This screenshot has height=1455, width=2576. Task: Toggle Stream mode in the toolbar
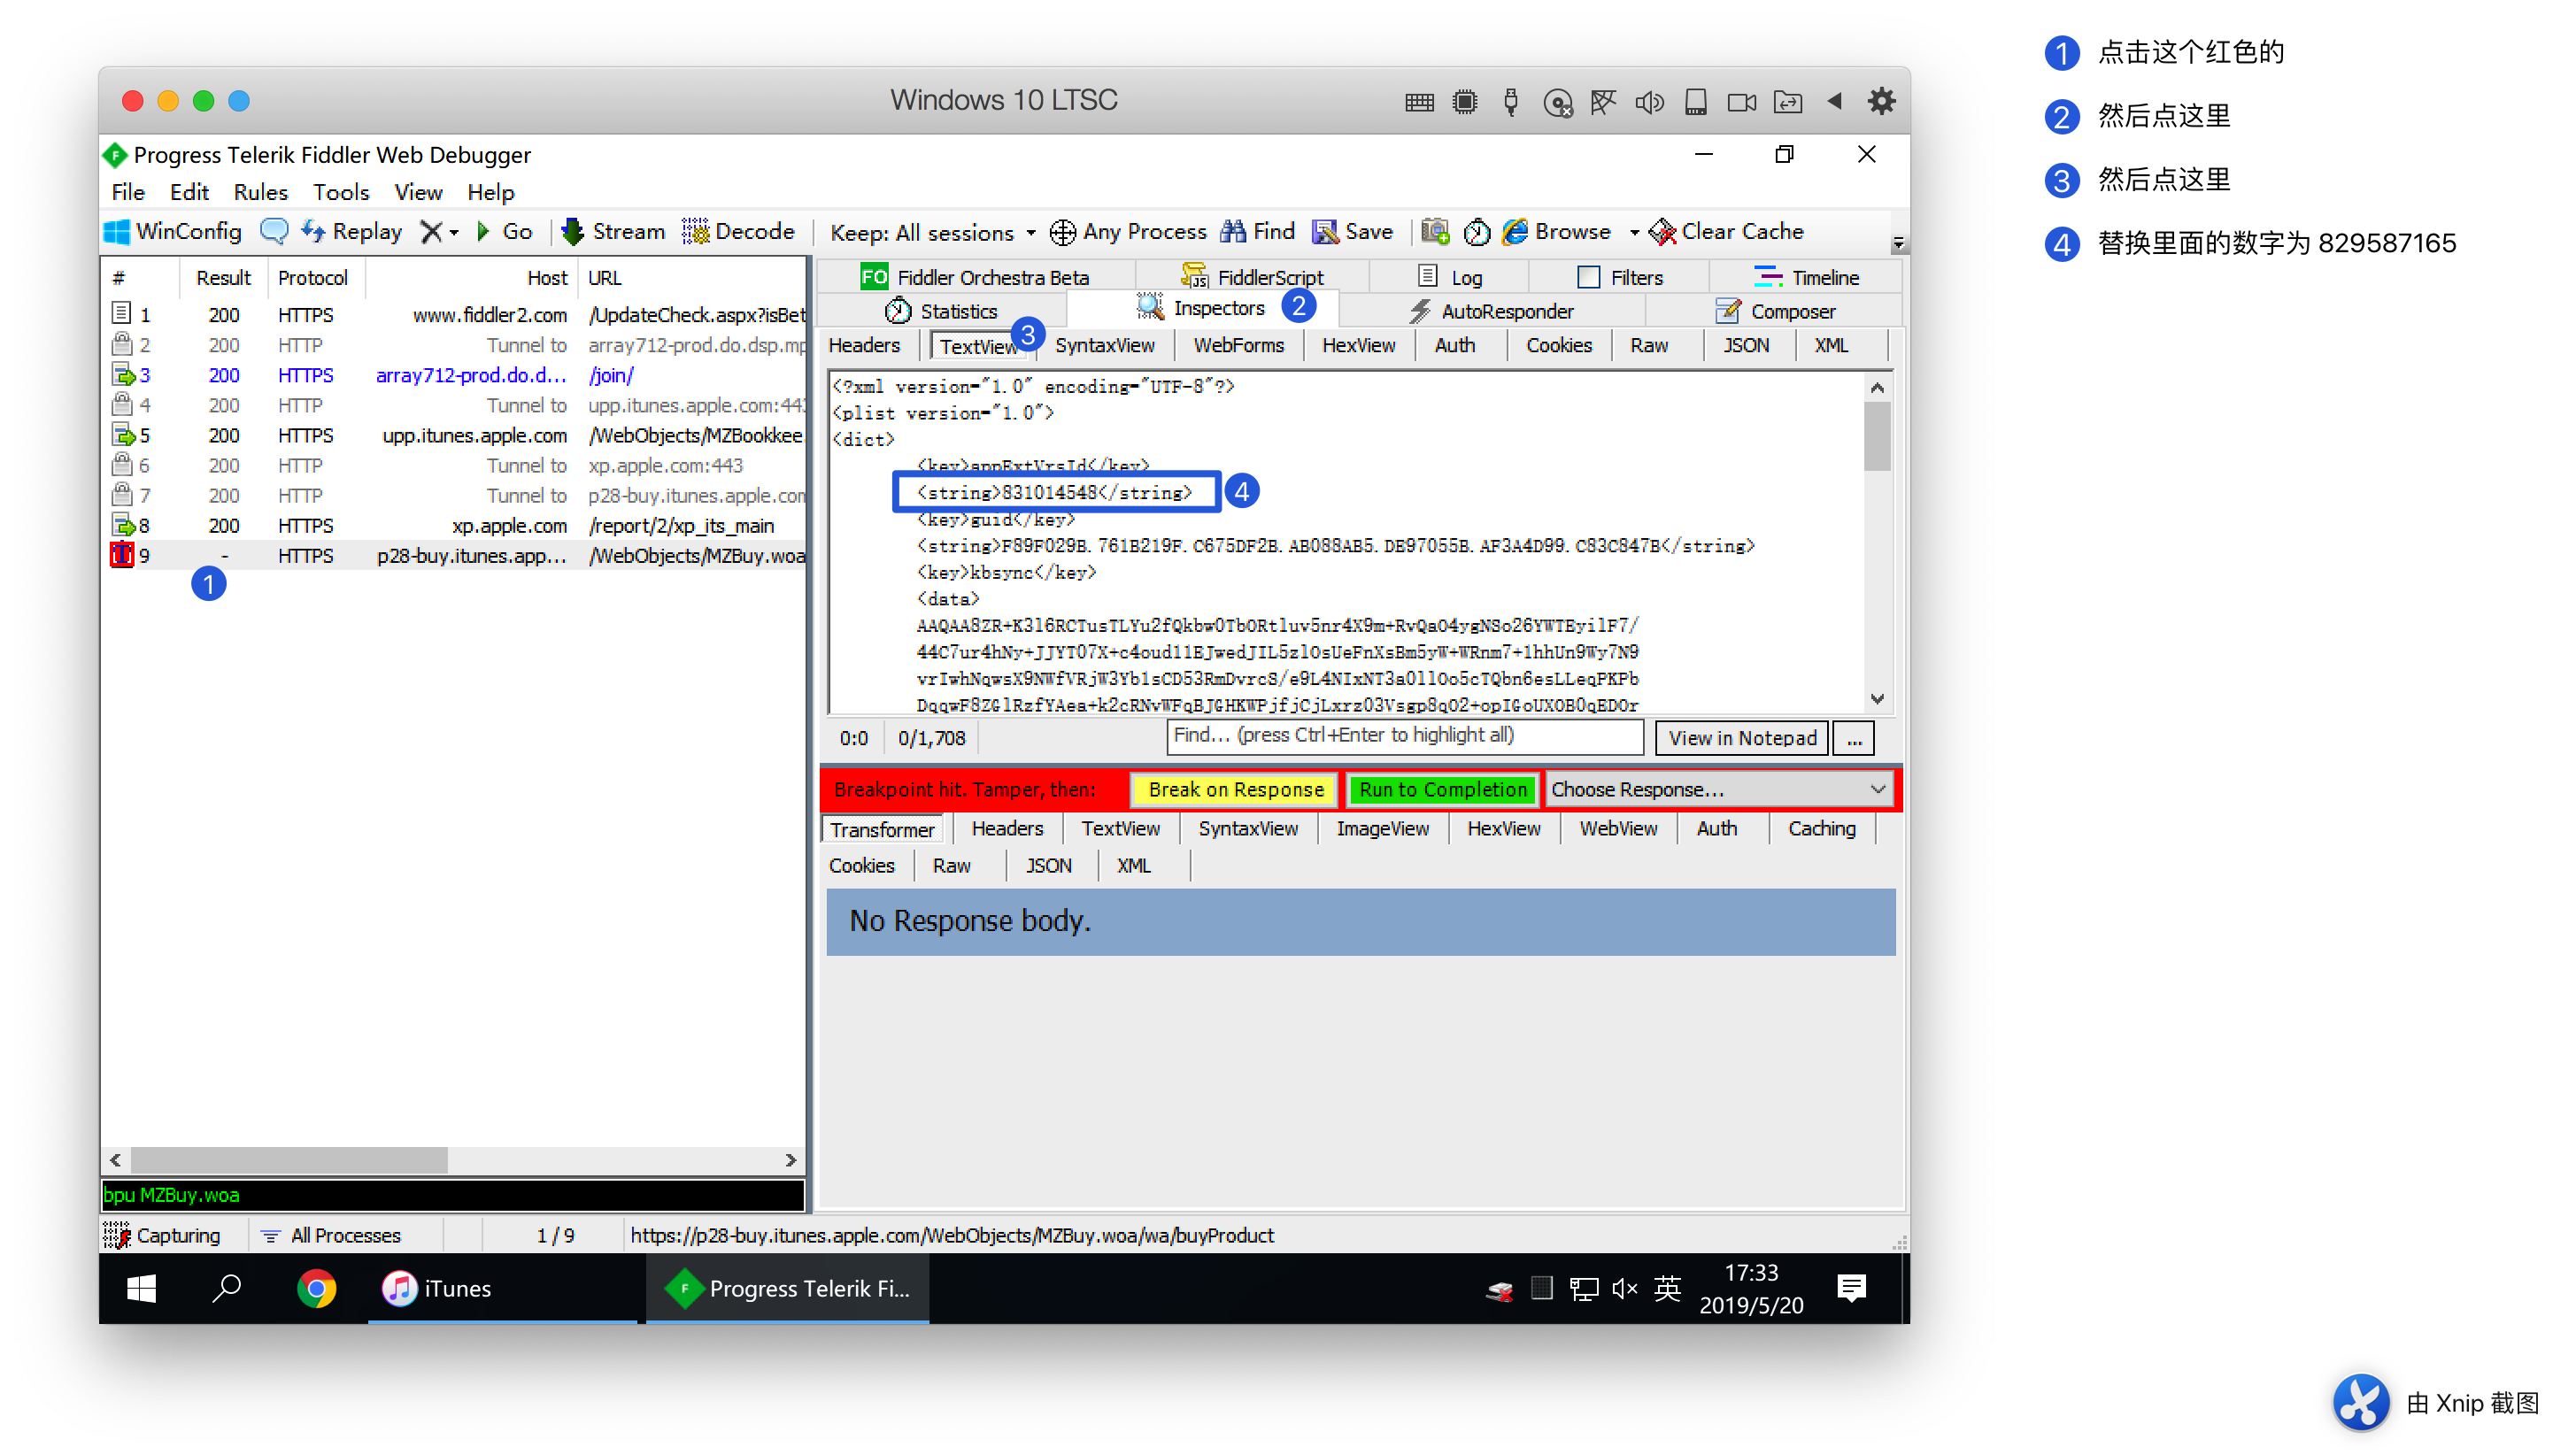[613, 232]
